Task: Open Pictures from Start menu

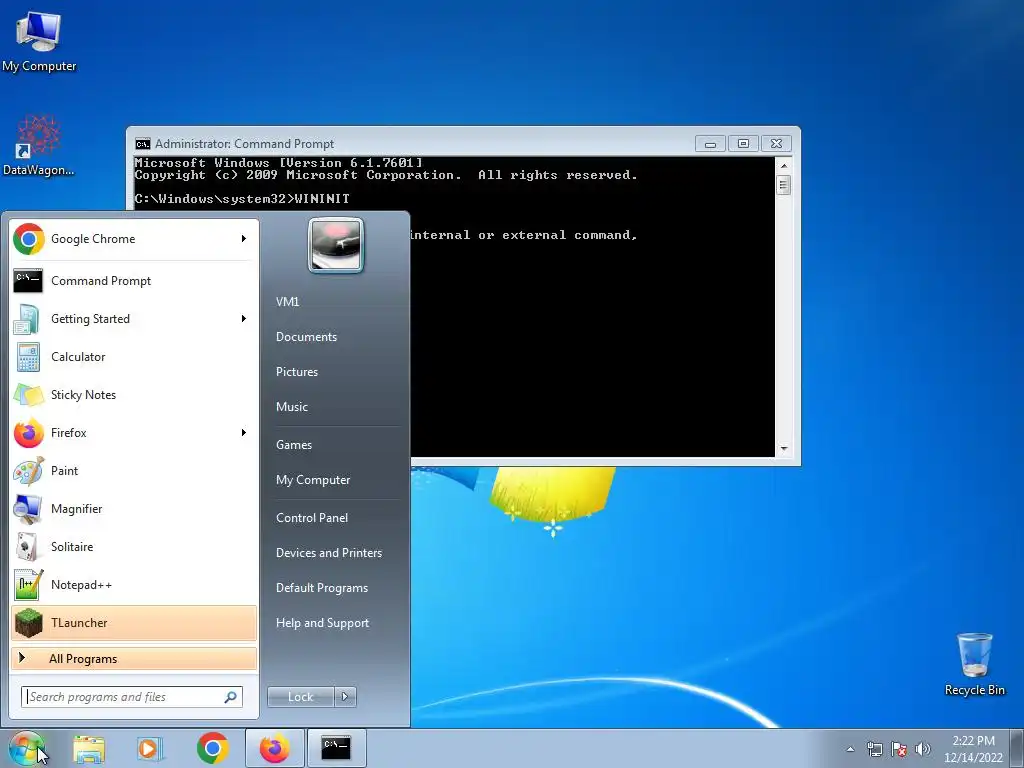Action: (297, 372)
